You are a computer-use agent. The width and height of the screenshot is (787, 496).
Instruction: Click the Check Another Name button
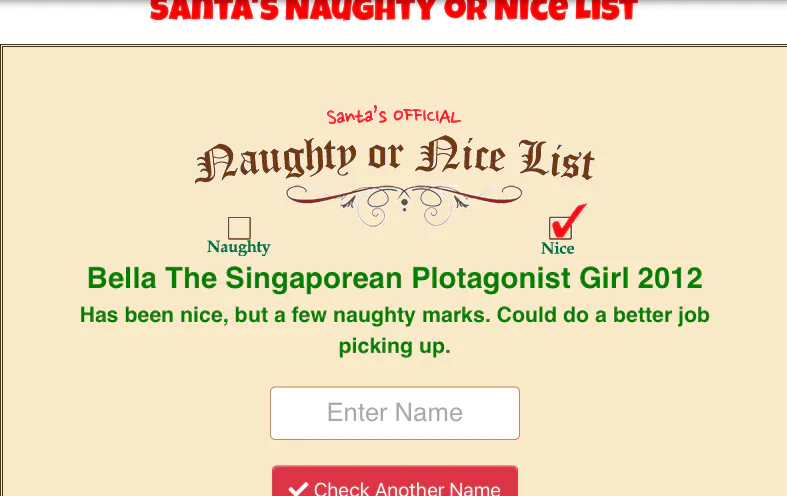coord(395,481)
